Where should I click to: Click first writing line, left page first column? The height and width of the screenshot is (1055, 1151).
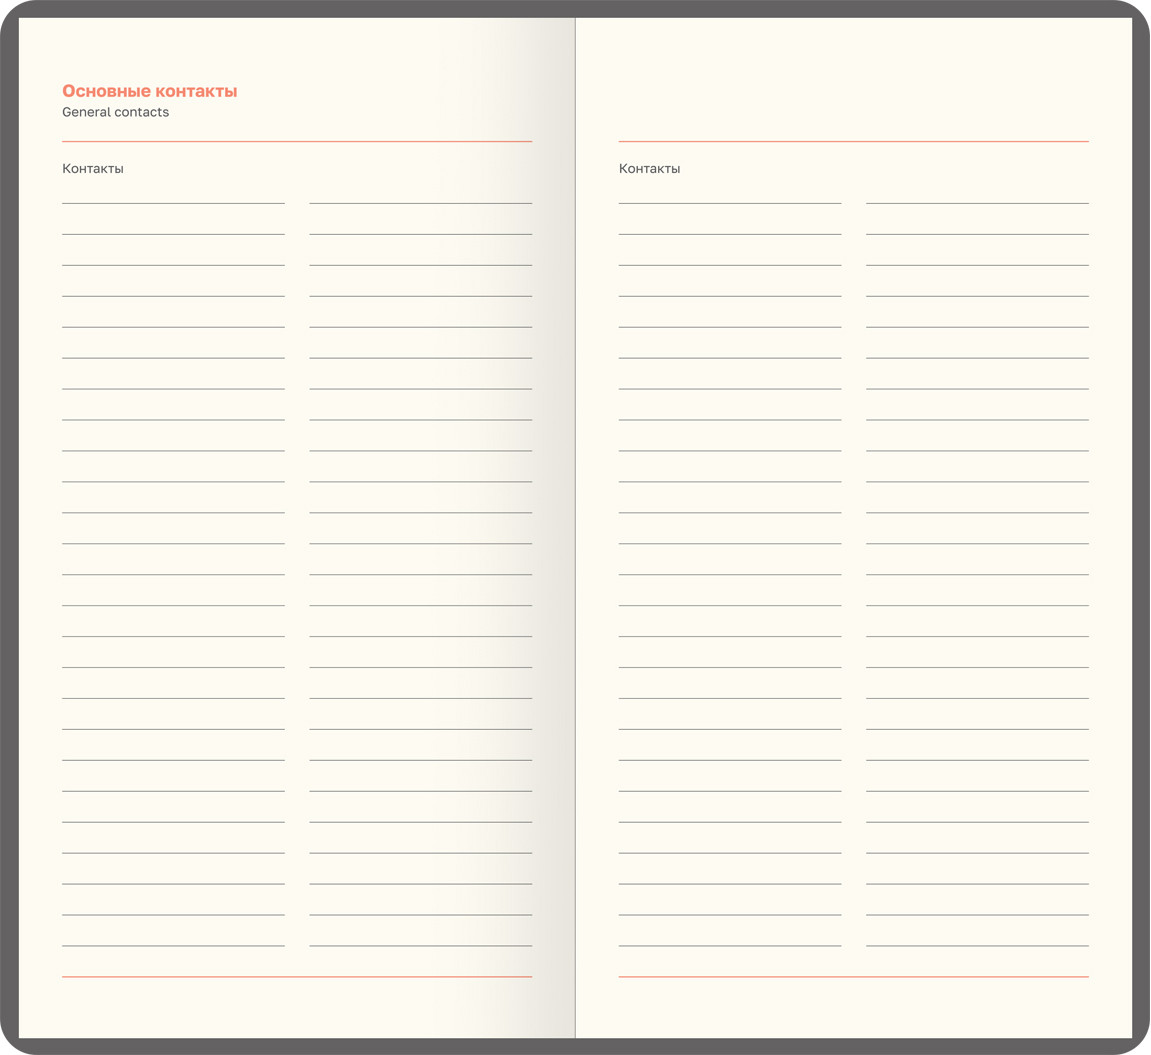click(x=173, y=203)
